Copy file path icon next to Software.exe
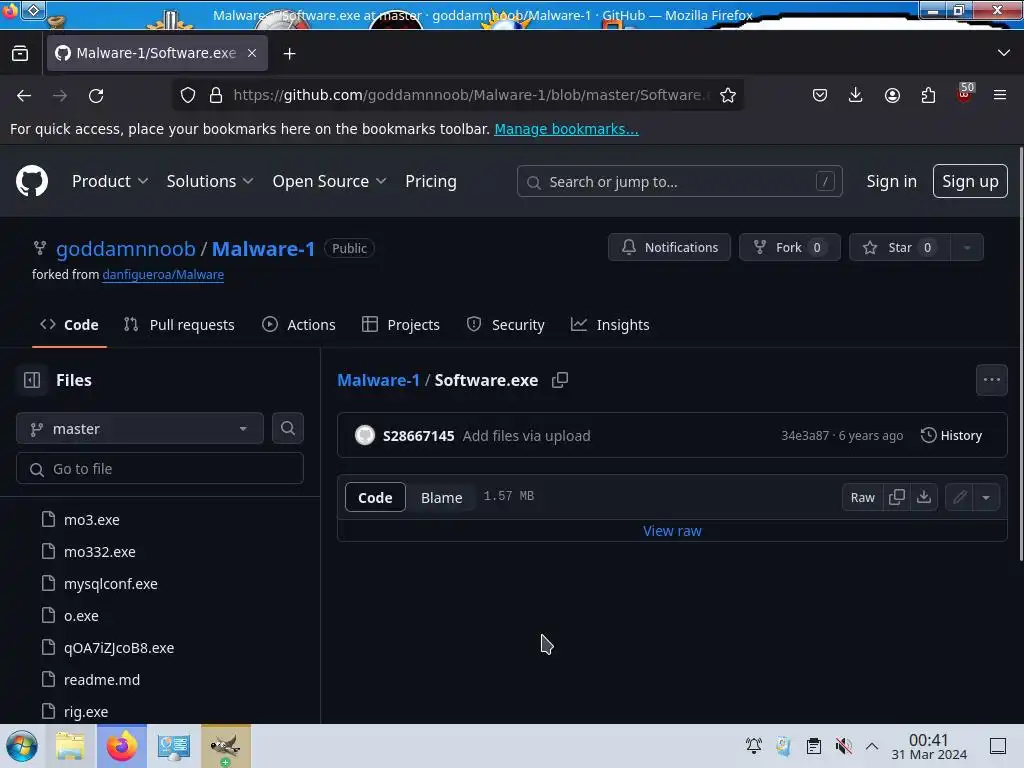1024x768 pixels. [x=560, y=380]
